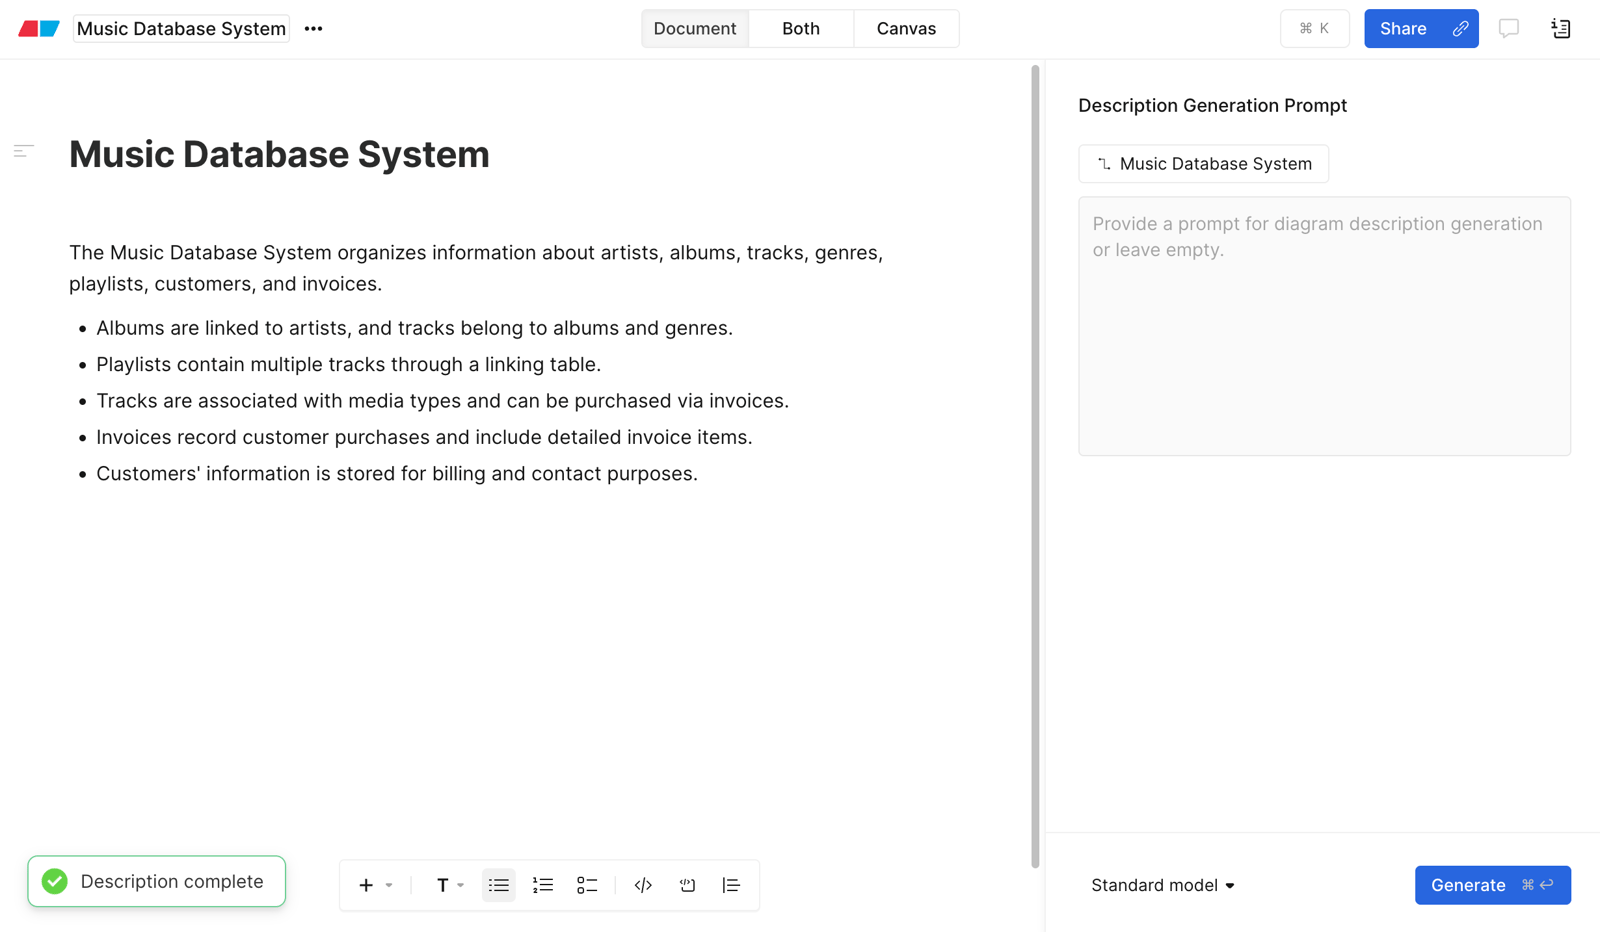Apply numbered list formatting
The height and width of the screenshot is (932, 1600).
[543, 885]
